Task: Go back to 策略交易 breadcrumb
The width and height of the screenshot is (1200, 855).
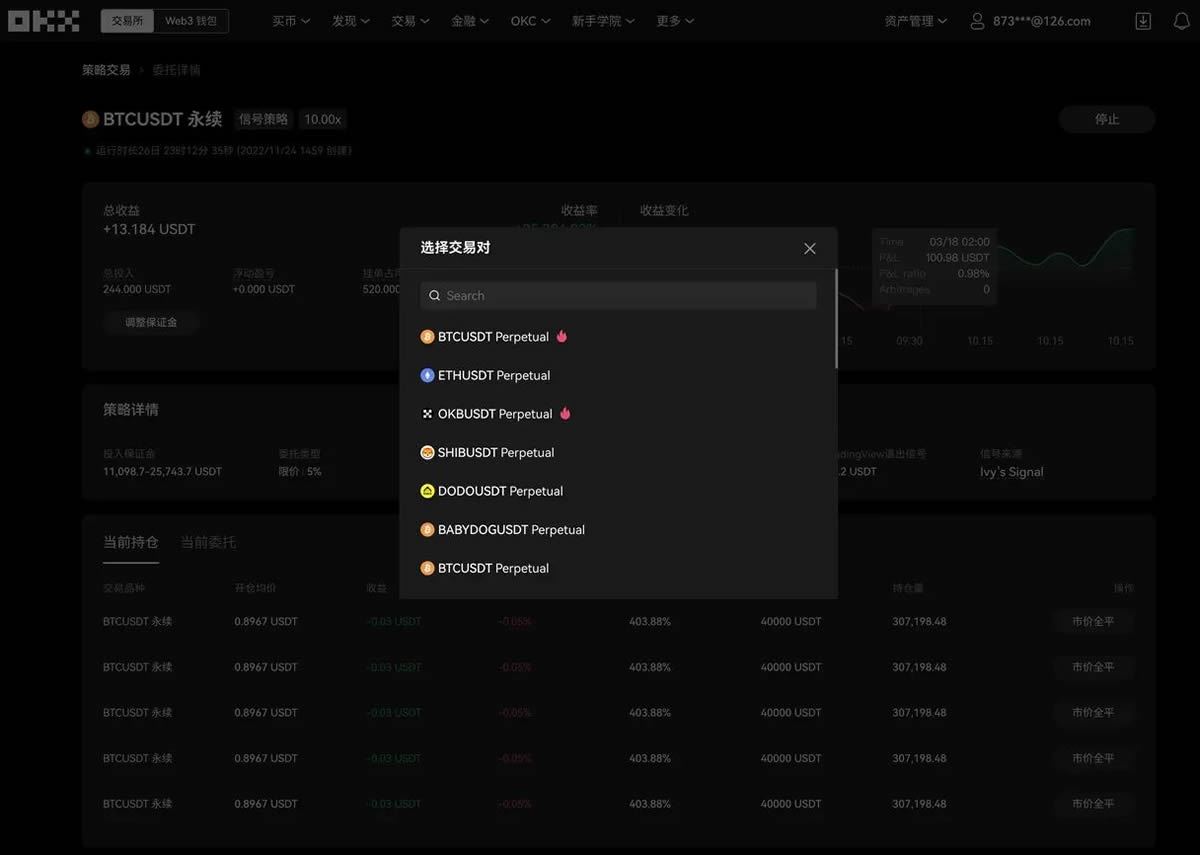Action: [x=106, y=70]
